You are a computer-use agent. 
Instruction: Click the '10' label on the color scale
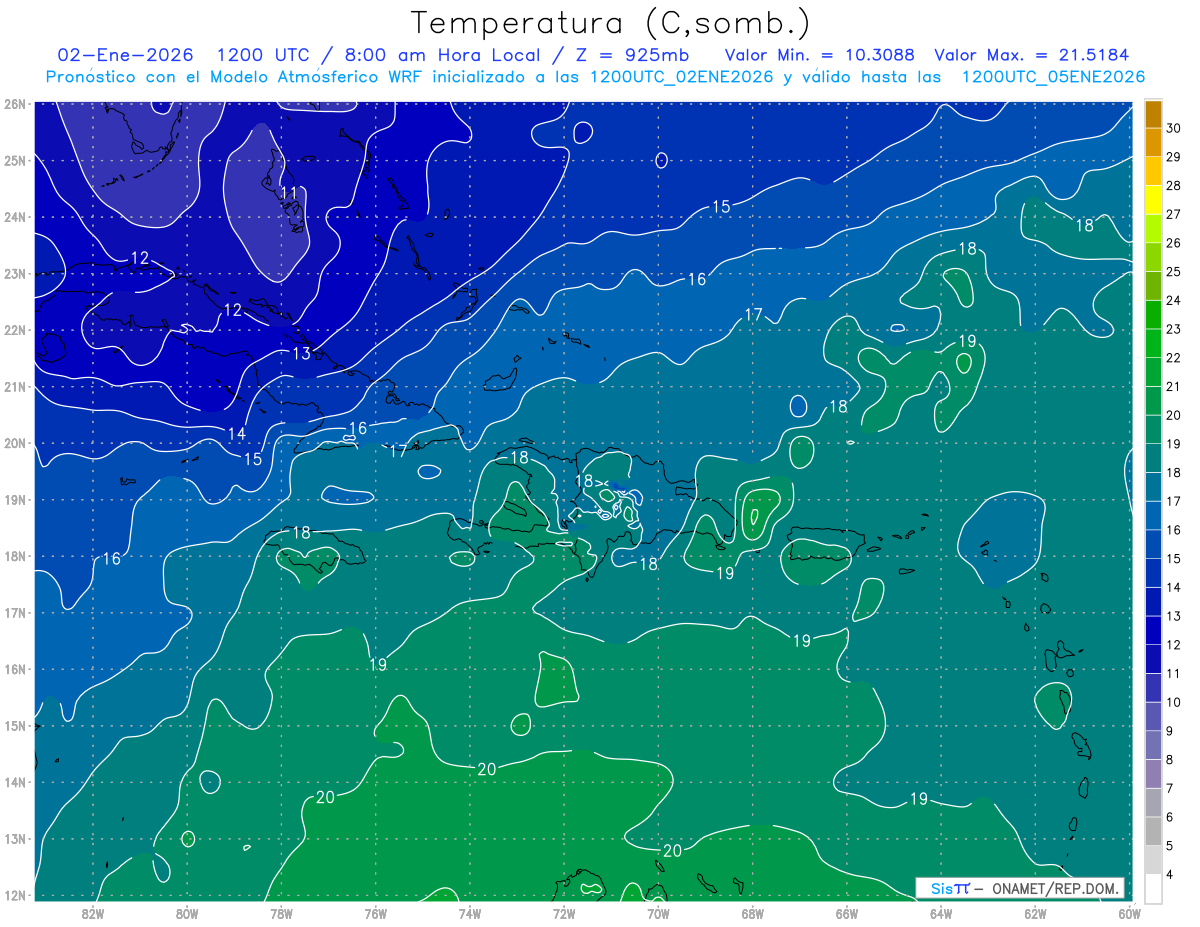1174,702
